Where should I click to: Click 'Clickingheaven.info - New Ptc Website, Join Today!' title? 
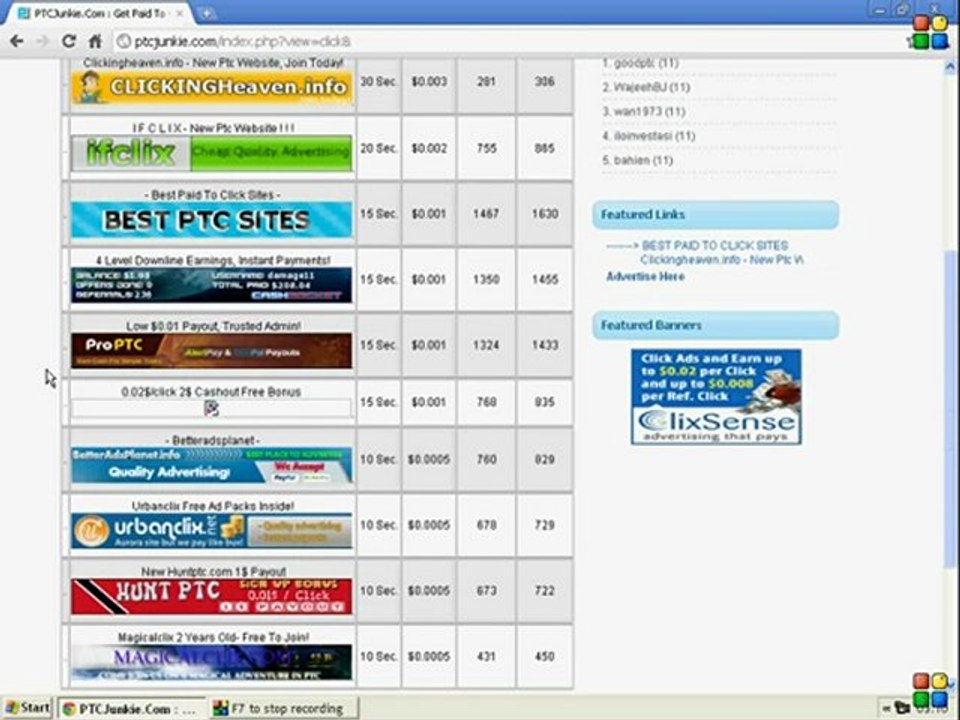tap(213, 62)
